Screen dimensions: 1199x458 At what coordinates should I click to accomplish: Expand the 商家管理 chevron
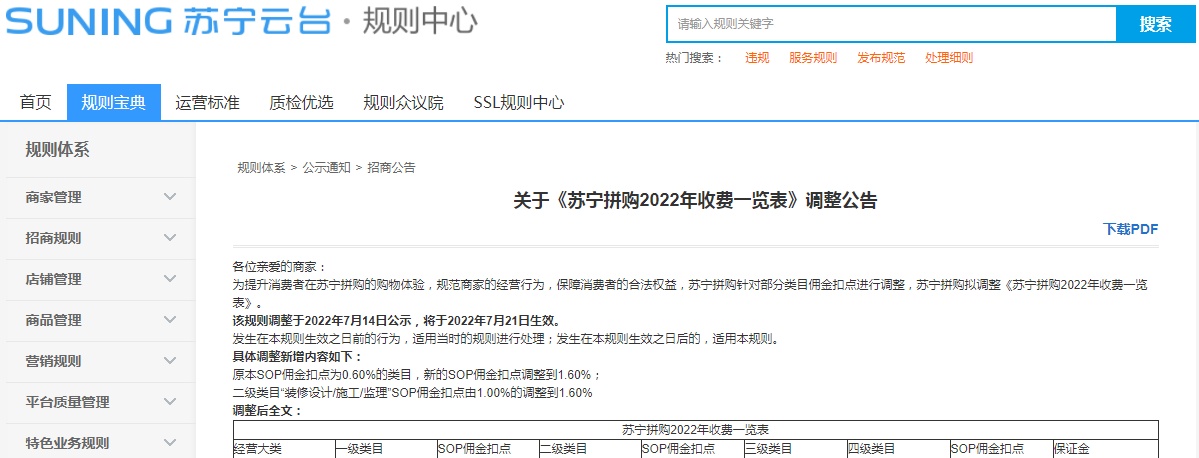tap(171, 197)
